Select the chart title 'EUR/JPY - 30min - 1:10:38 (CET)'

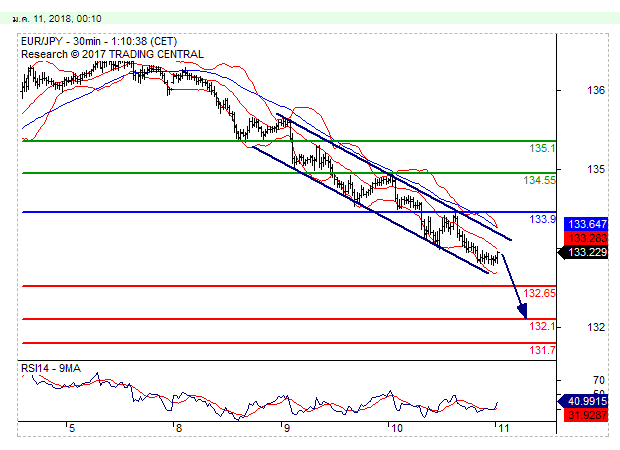(99, 41)
